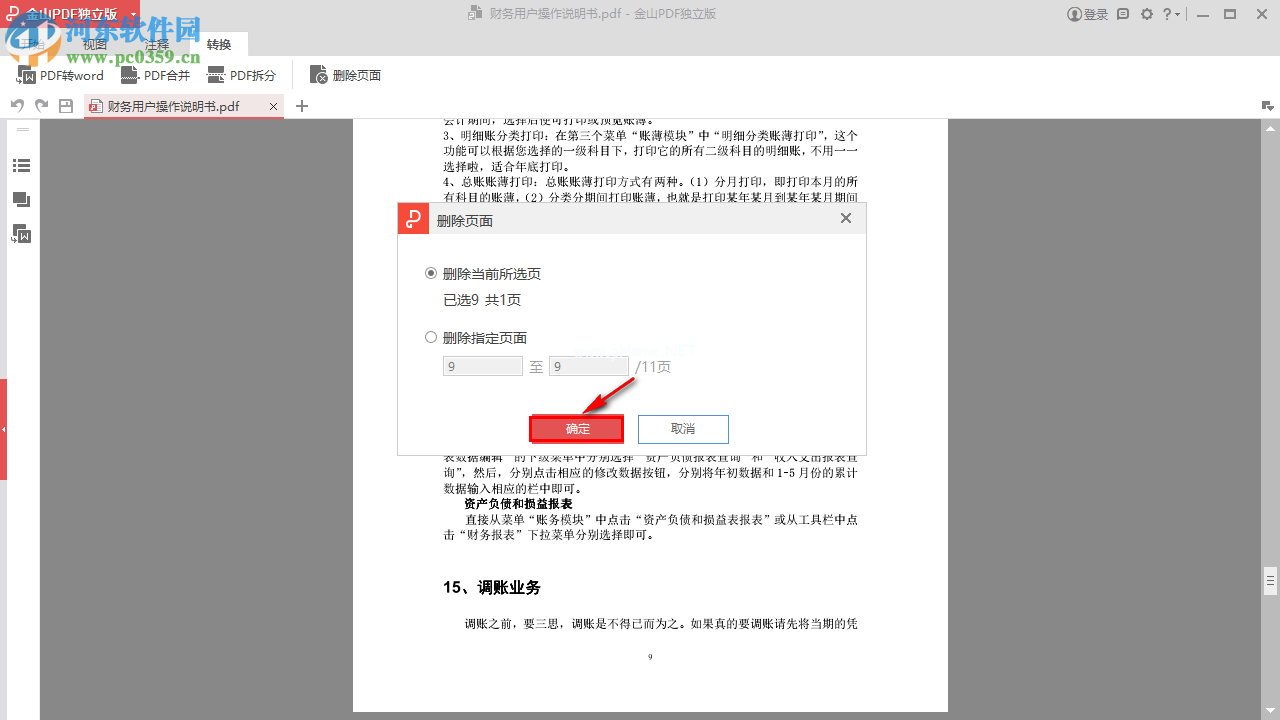Click the PDF转word conversion tool
Image resolution: width=1280 pixels, height=720 pixels.
(x=61, y=75)
